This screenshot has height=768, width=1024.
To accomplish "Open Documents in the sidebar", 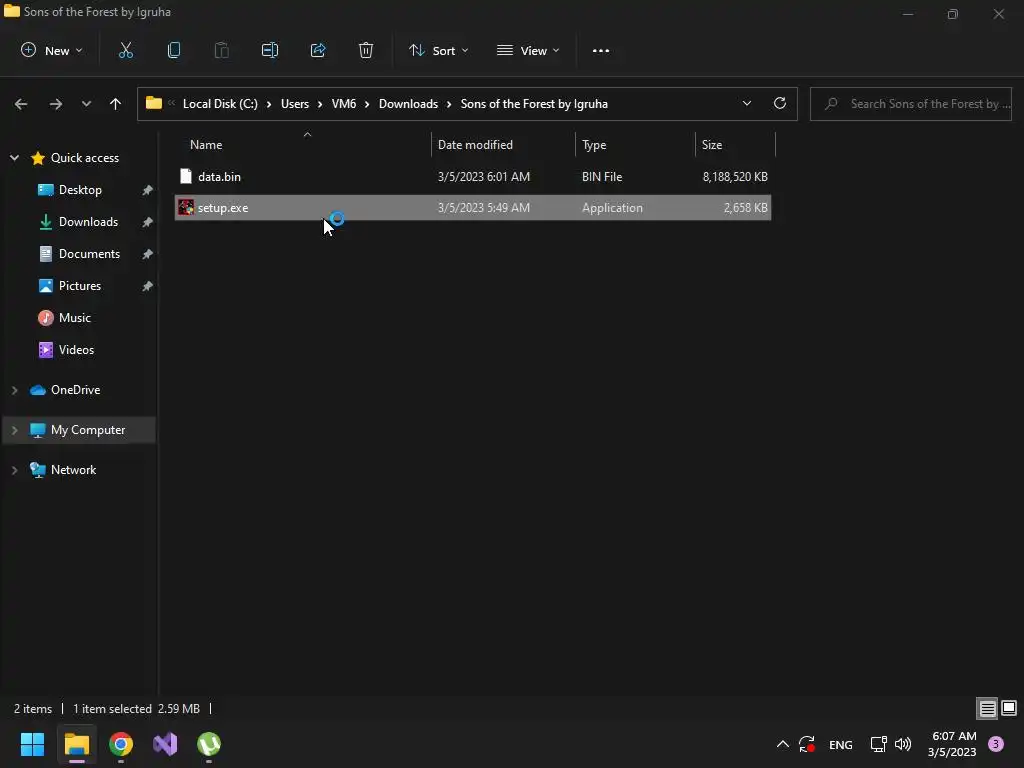I will tap(89, 253).
